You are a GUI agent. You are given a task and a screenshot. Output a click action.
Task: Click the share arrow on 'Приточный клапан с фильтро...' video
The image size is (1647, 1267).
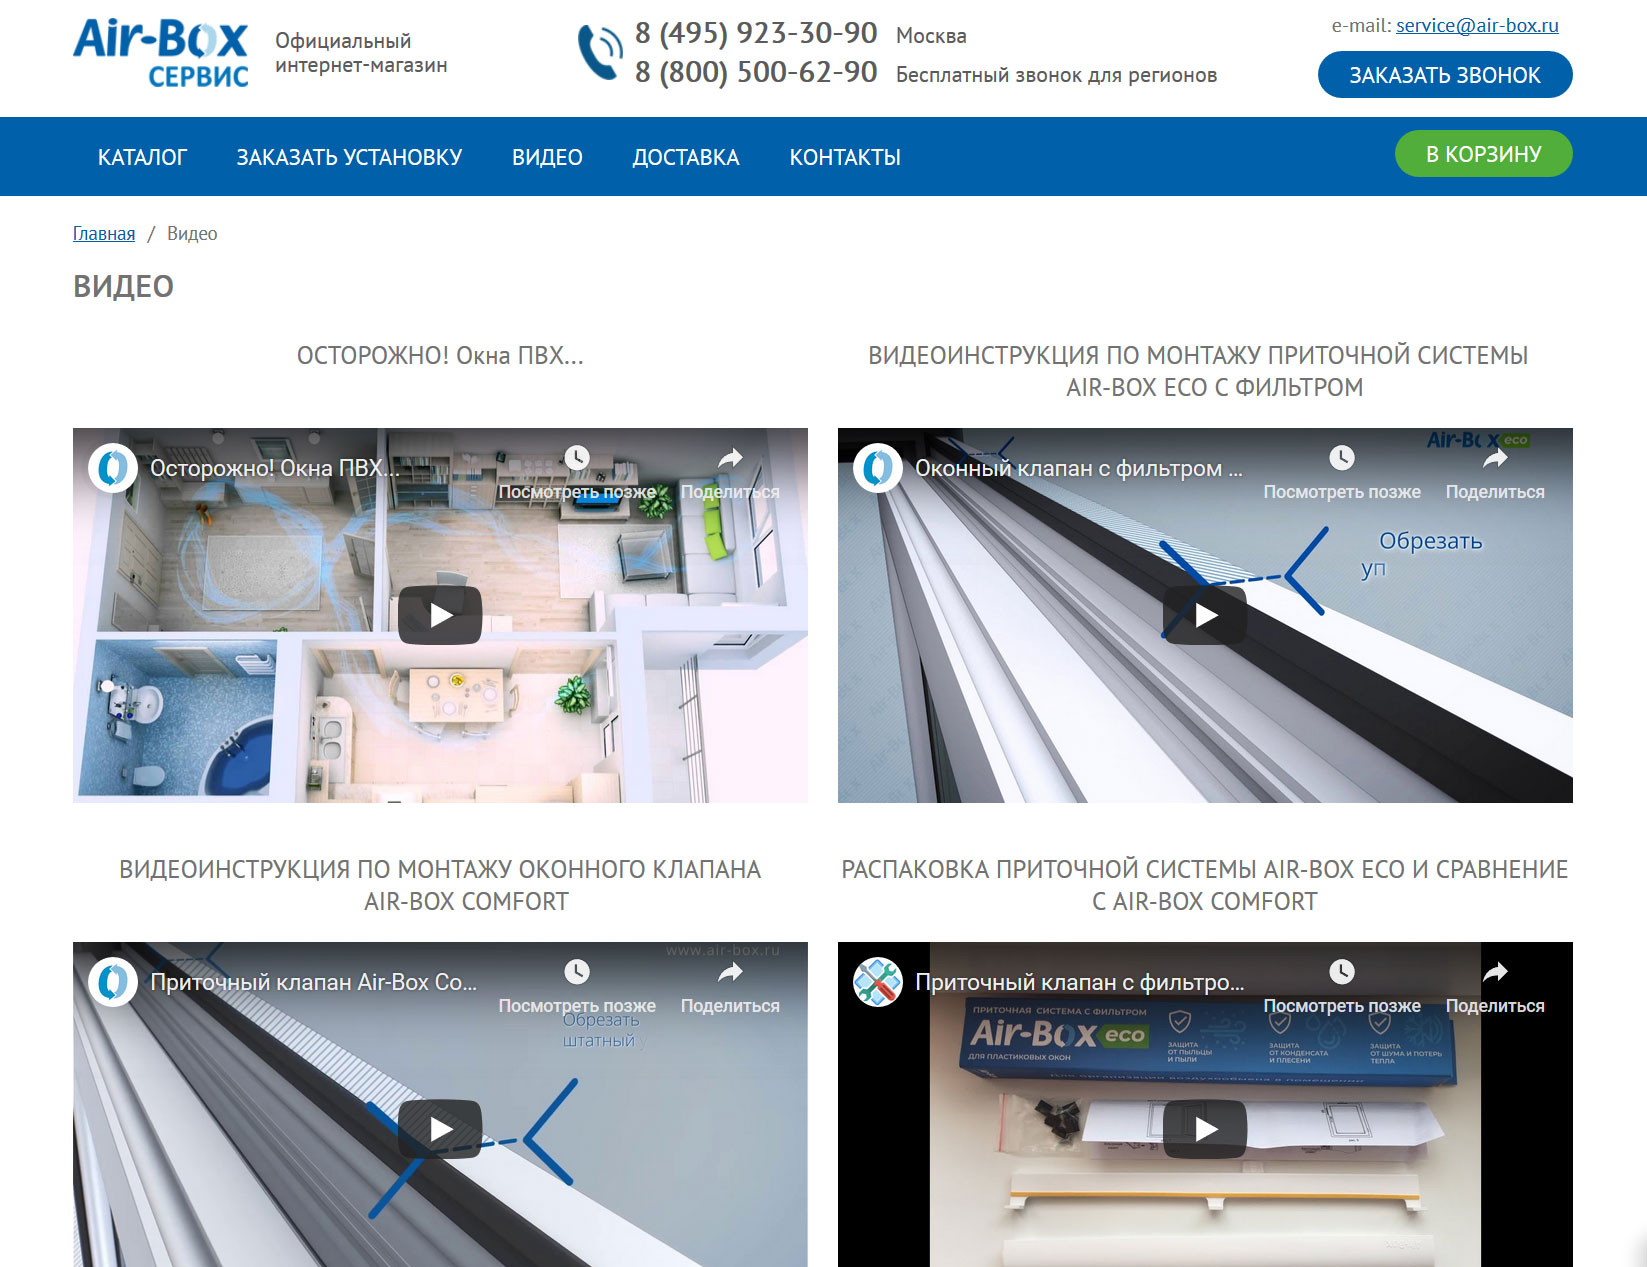1496,972
